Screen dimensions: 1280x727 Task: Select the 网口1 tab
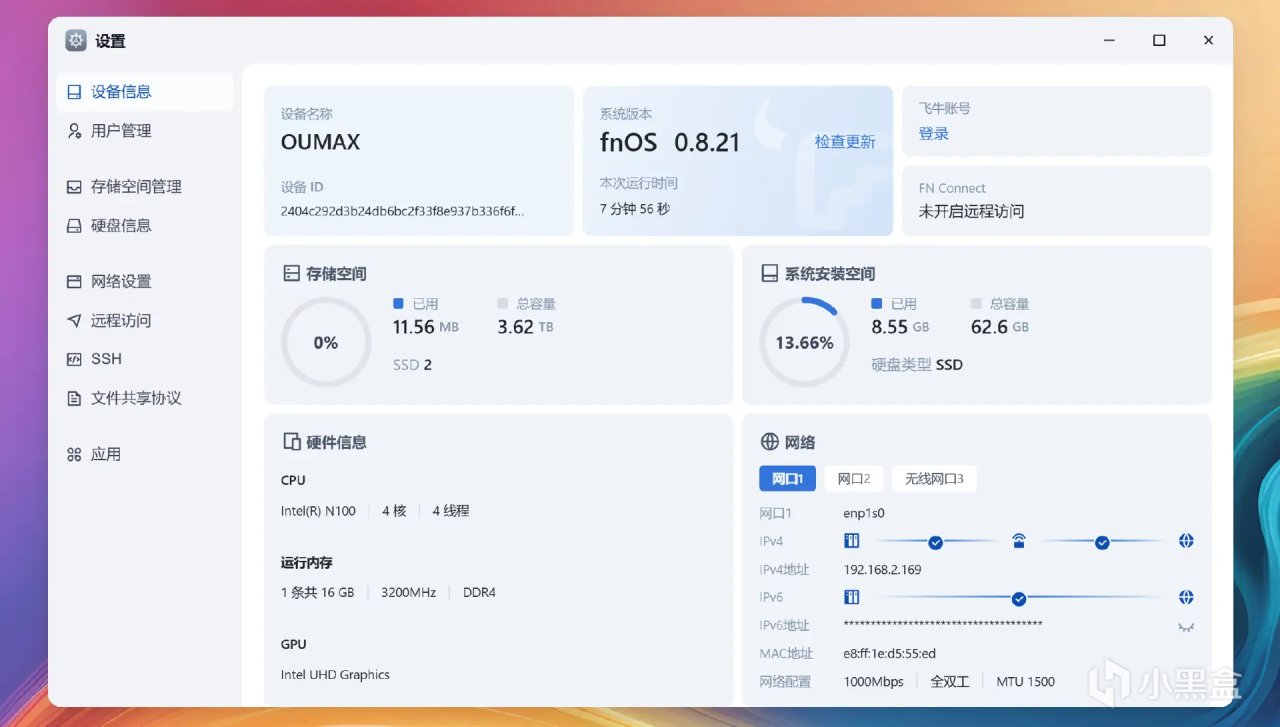[x=788, y=479]
